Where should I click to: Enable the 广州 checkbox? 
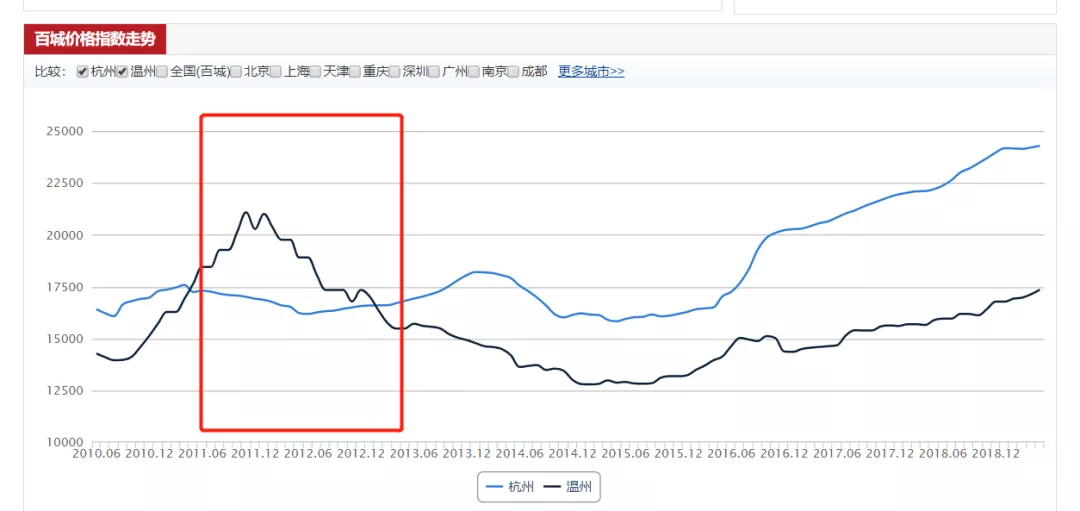coord(435,72)
